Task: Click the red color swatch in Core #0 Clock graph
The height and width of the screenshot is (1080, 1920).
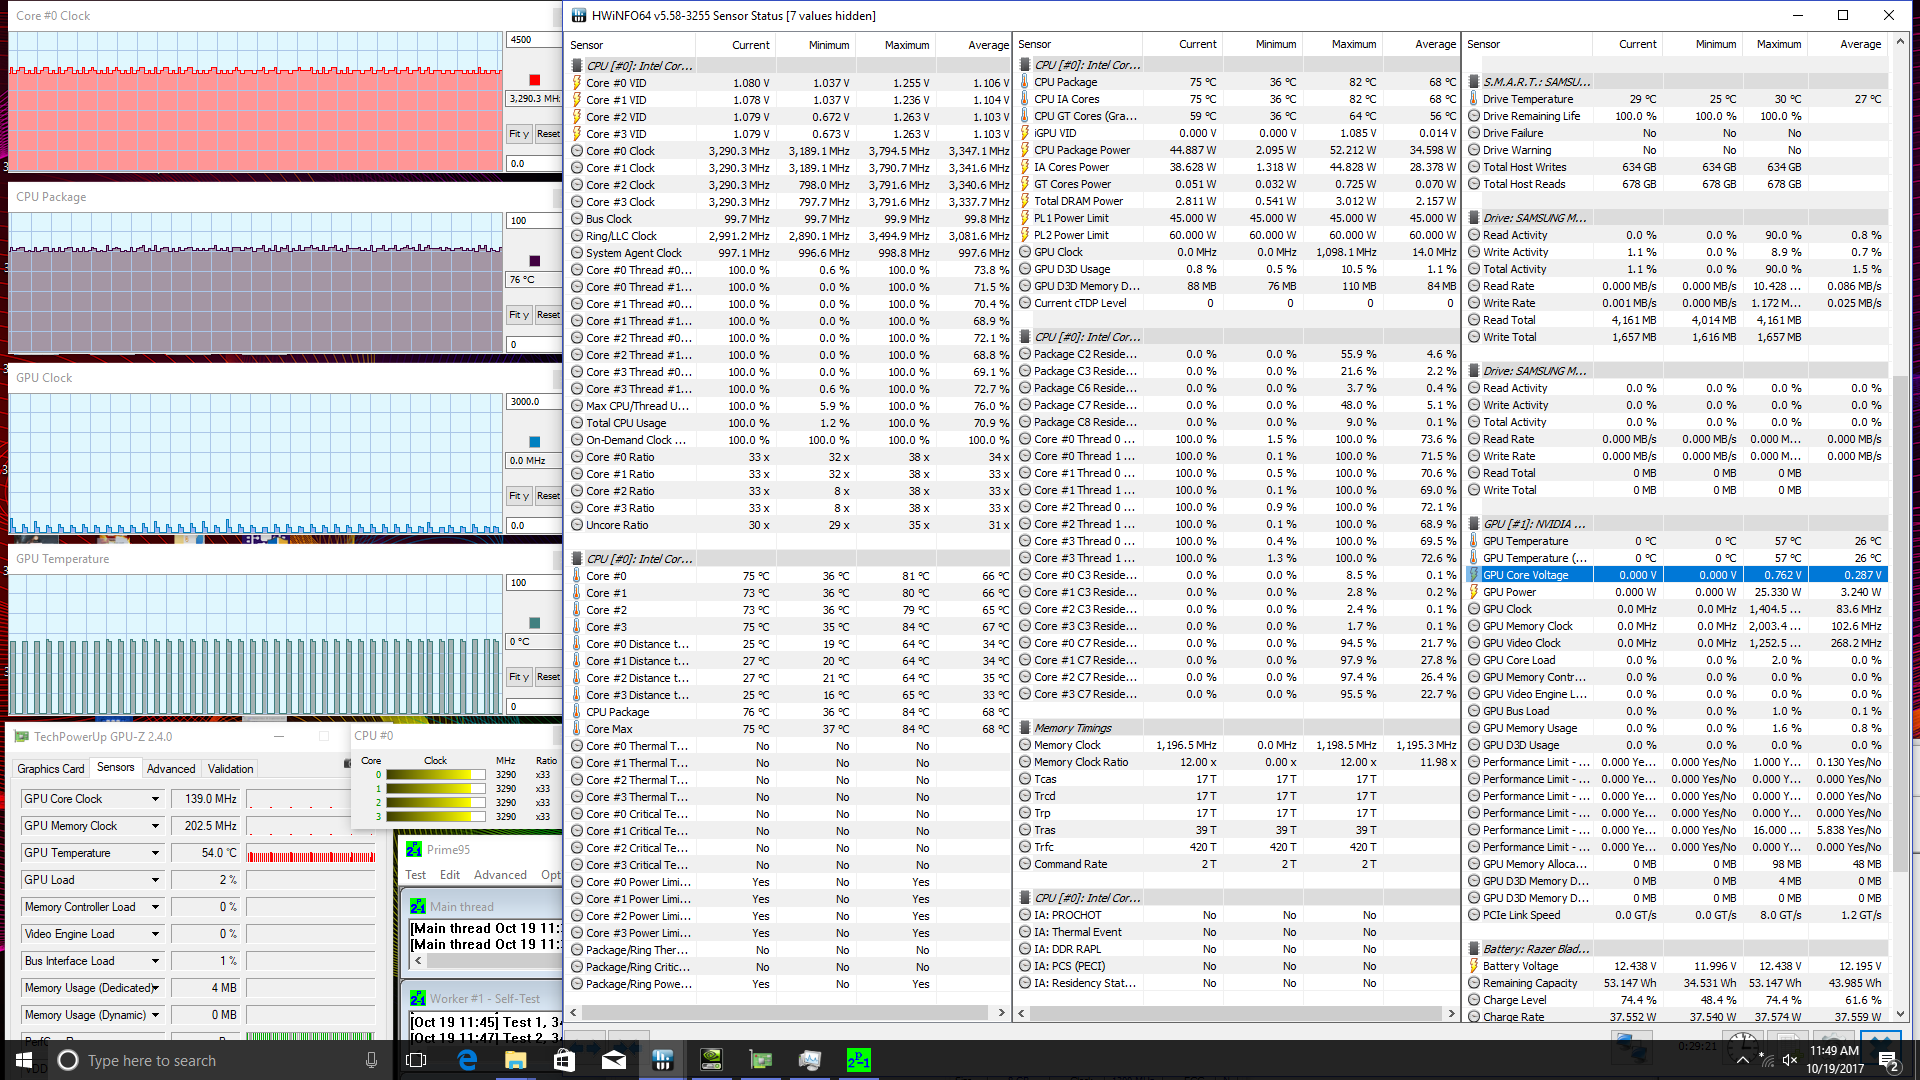Action: [534, 80]
